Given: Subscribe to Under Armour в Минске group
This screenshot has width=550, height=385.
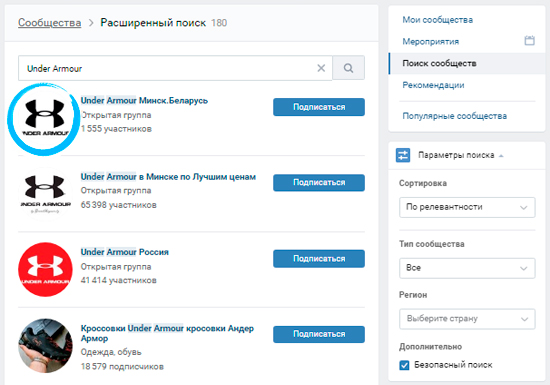Looking at the screenshot, I should 319,183.
